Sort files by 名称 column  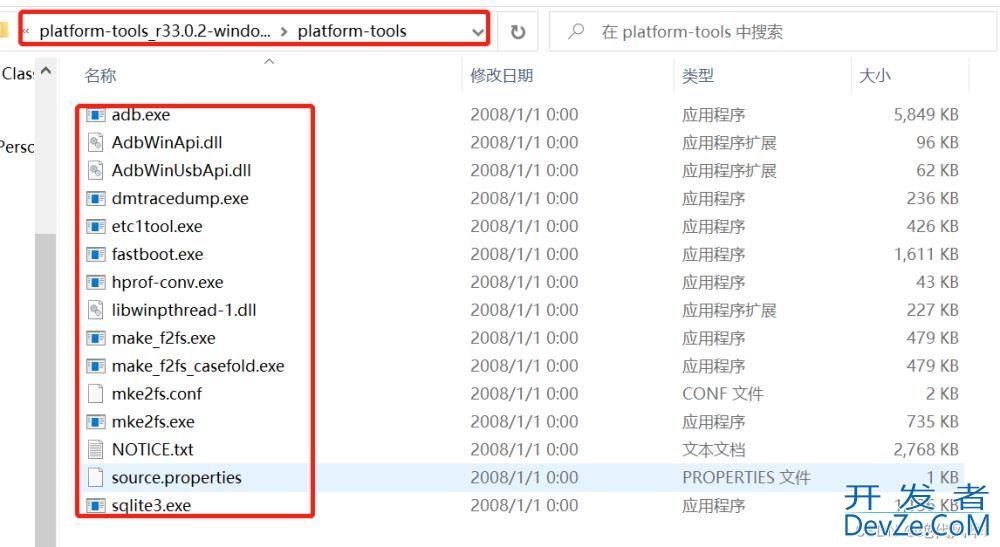(x=101, y=76)
